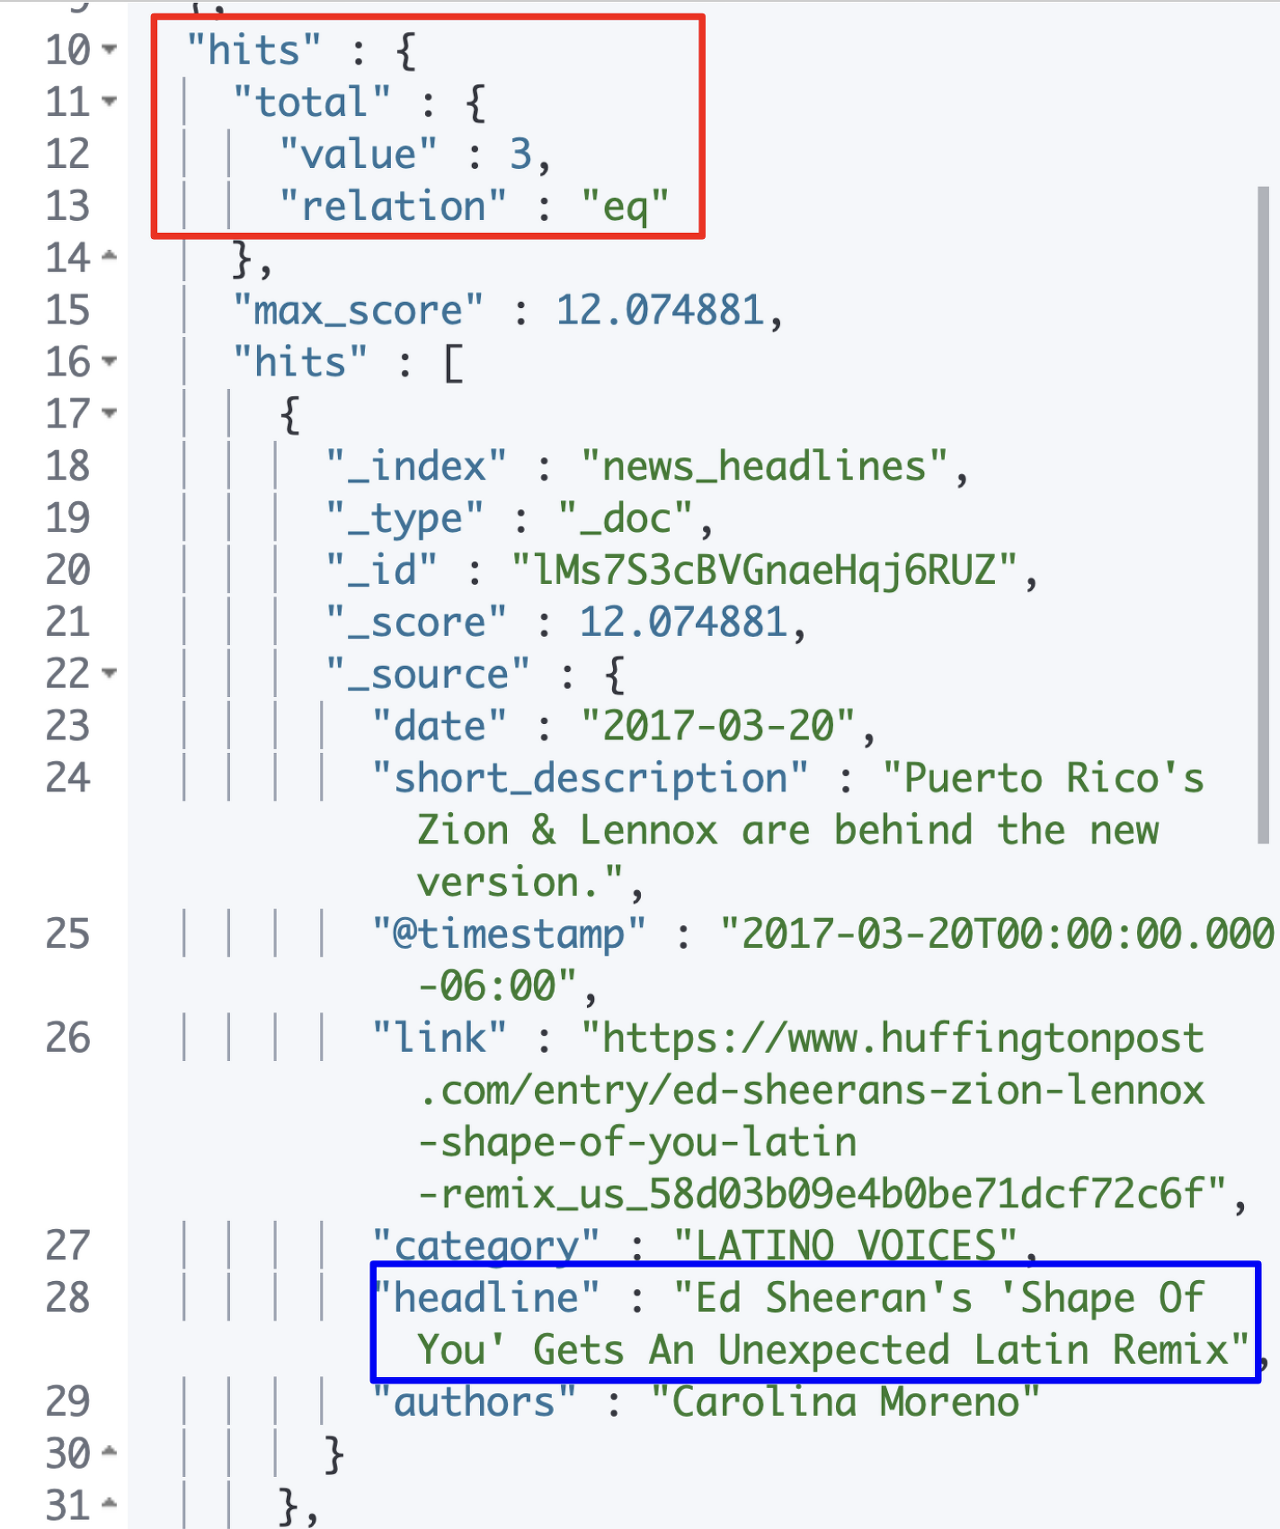The width and height of the screenshot is (1280, 1529).
Task: Collapse the "hits" array fold on line 16
Action: pyautogui.click(x=109, y=361)
